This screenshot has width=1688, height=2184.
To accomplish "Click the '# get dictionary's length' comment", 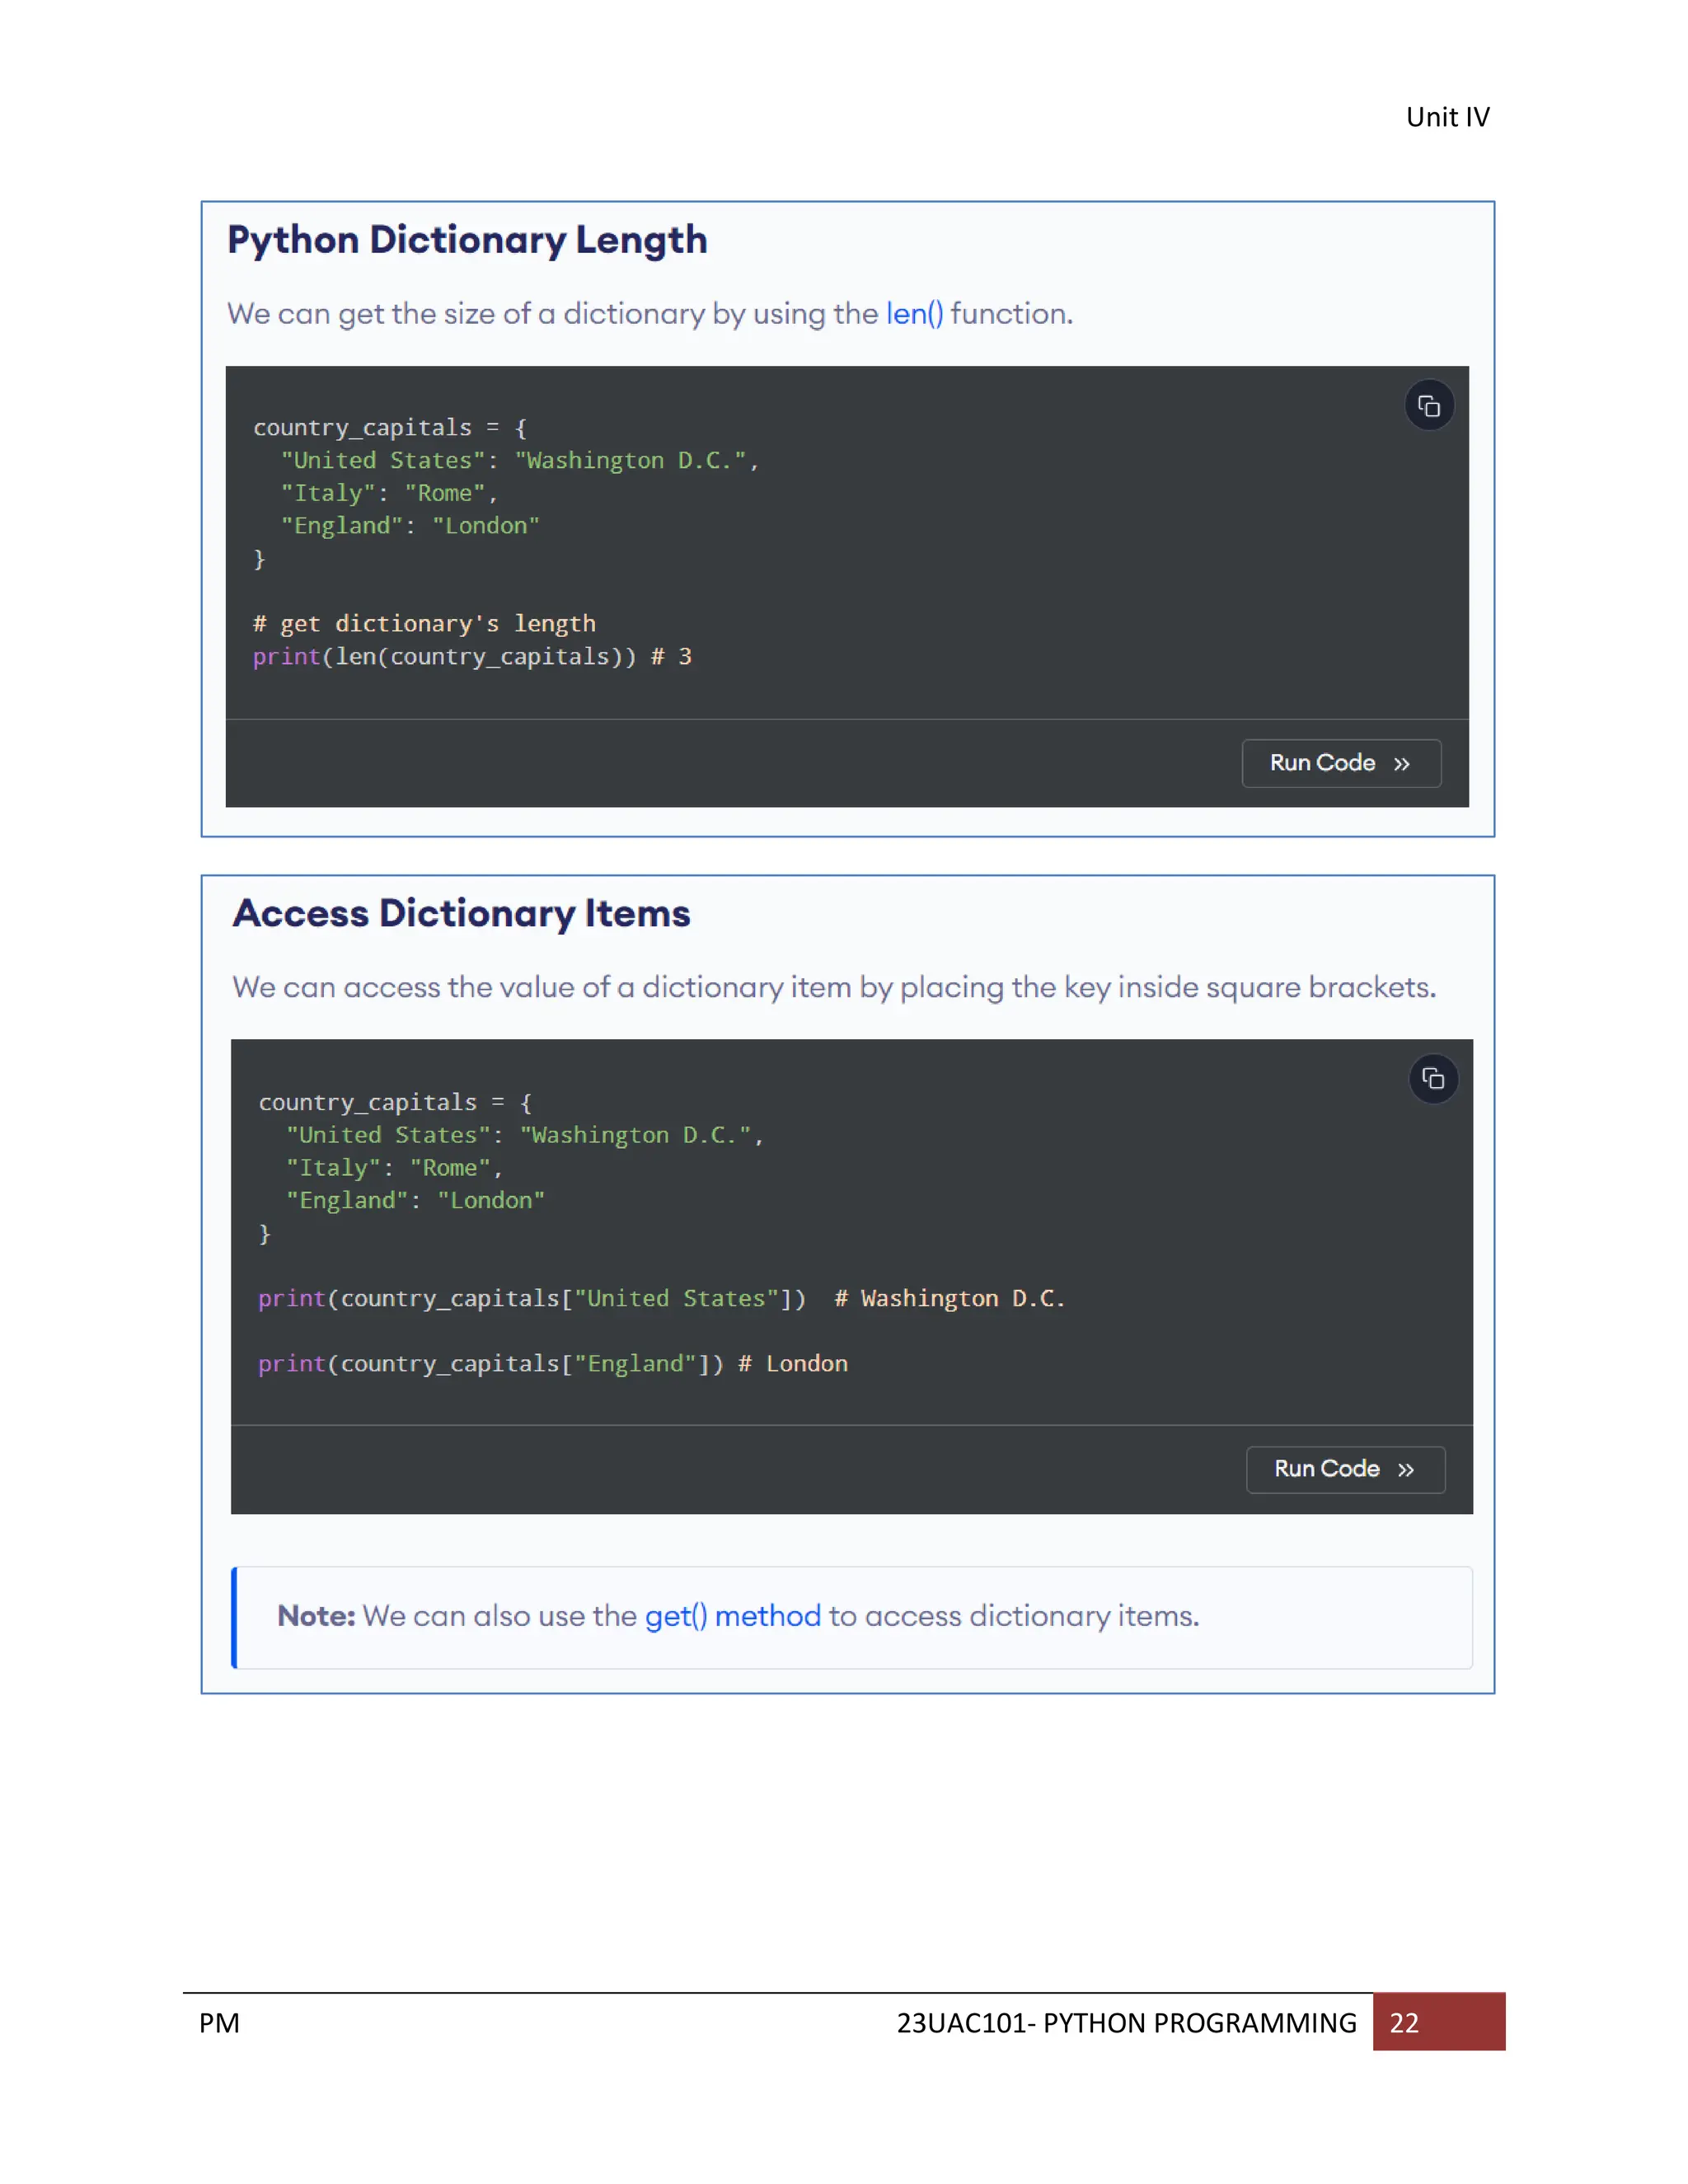I will point(424,624).
